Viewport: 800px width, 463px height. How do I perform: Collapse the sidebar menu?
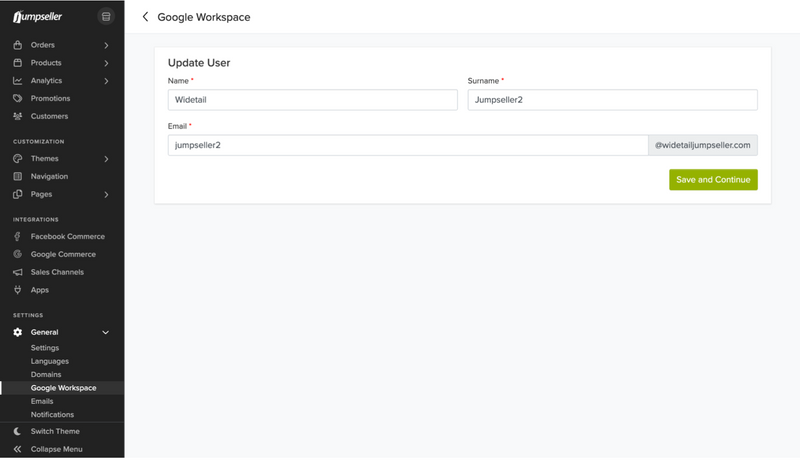coord(18,450)
